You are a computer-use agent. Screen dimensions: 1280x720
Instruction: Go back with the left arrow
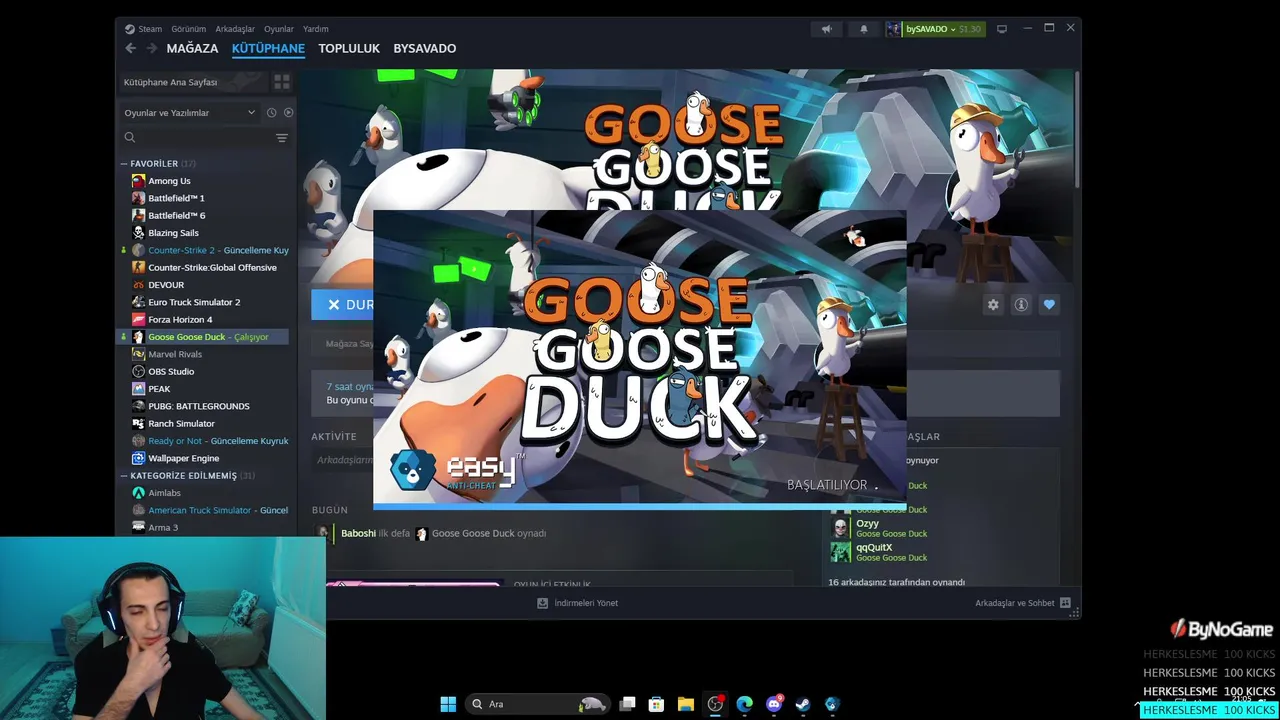click(130, 48)
